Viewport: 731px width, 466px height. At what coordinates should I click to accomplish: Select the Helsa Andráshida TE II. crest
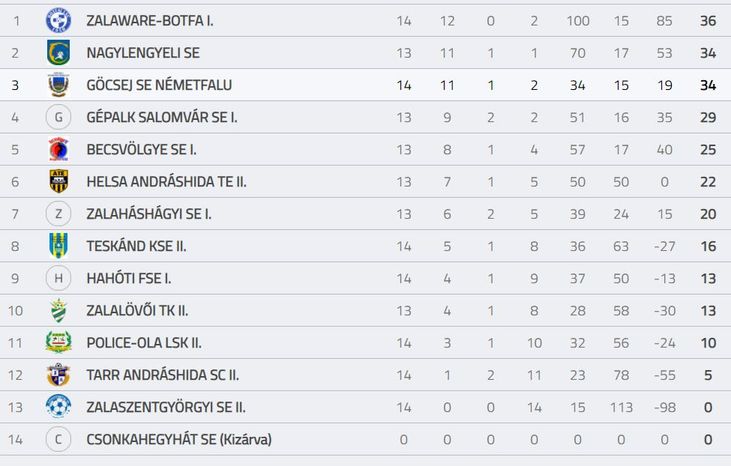point(58,181)
